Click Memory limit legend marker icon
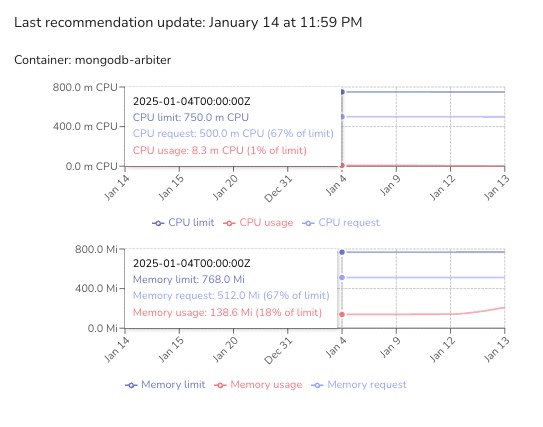Screen dimensions: 543x427 (131, 385)
